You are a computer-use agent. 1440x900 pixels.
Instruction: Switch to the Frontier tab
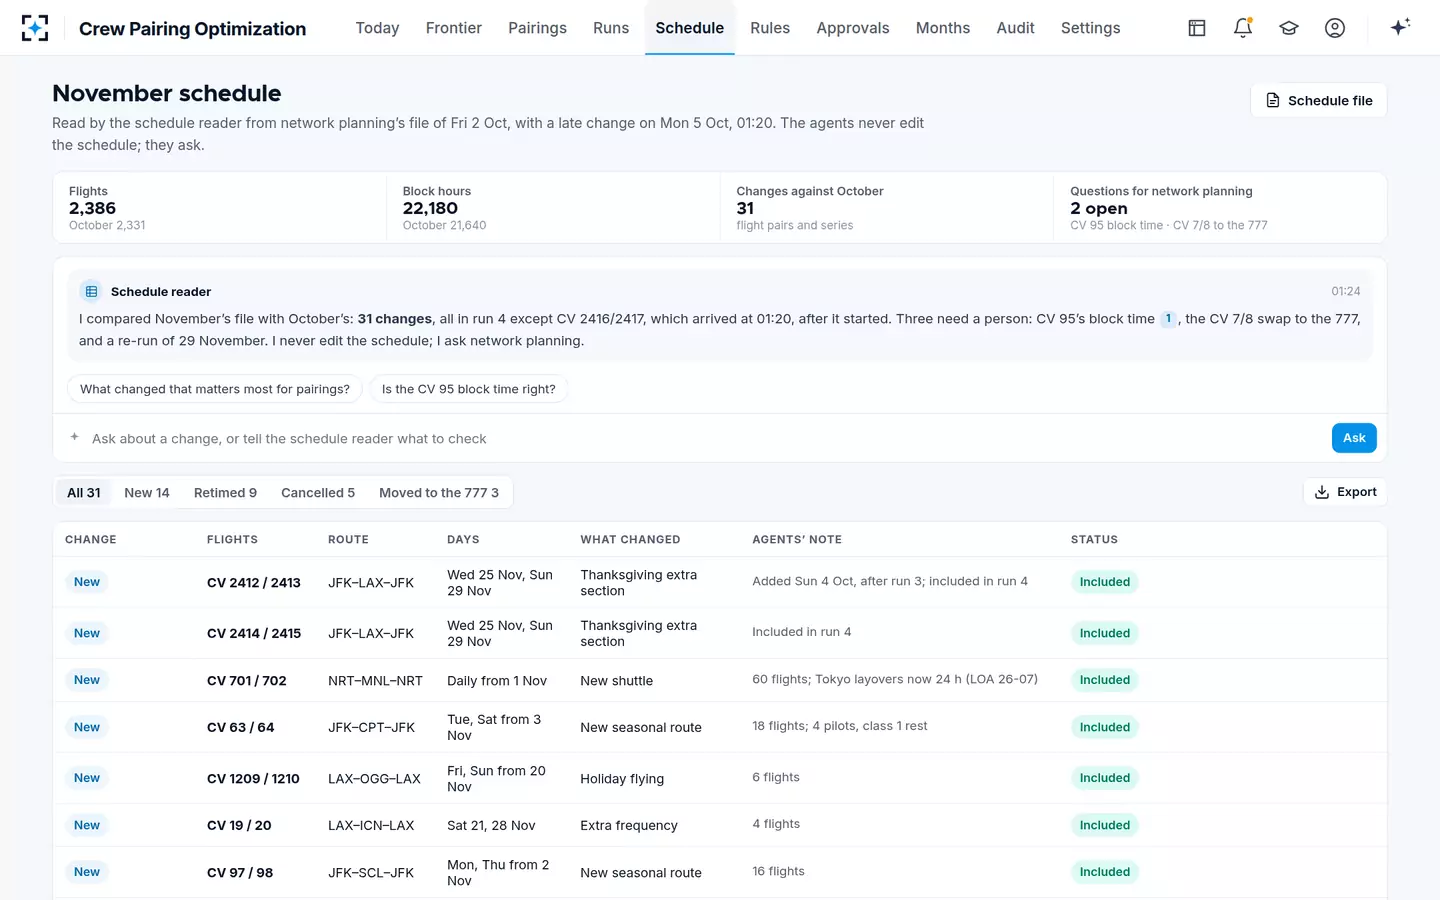pos(453,28)
